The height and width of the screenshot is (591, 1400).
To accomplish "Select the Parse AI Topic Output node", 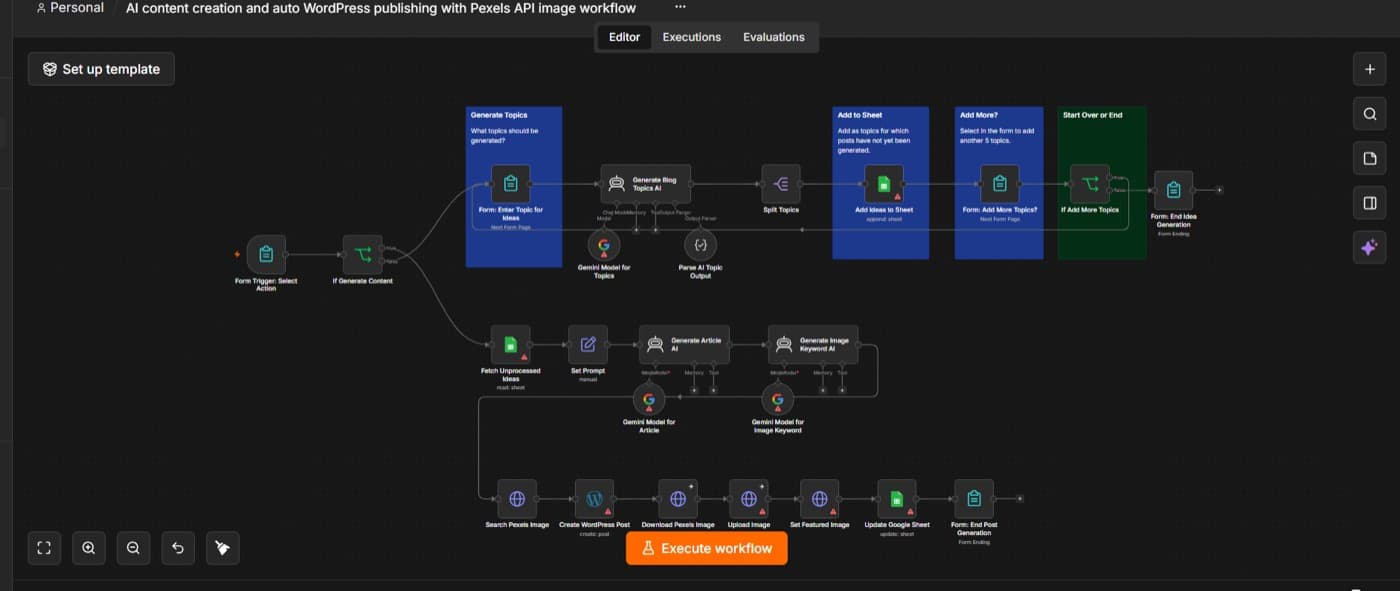I will point(700,245).
